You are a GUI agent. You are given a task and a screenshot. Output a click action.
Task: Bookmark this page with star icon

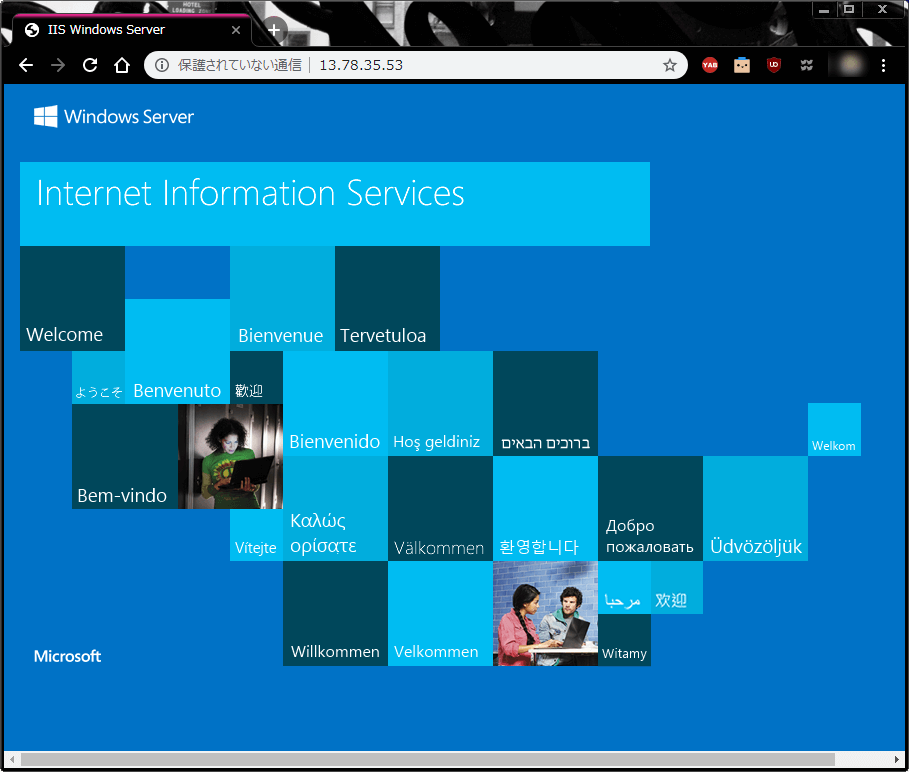point(670,65)
